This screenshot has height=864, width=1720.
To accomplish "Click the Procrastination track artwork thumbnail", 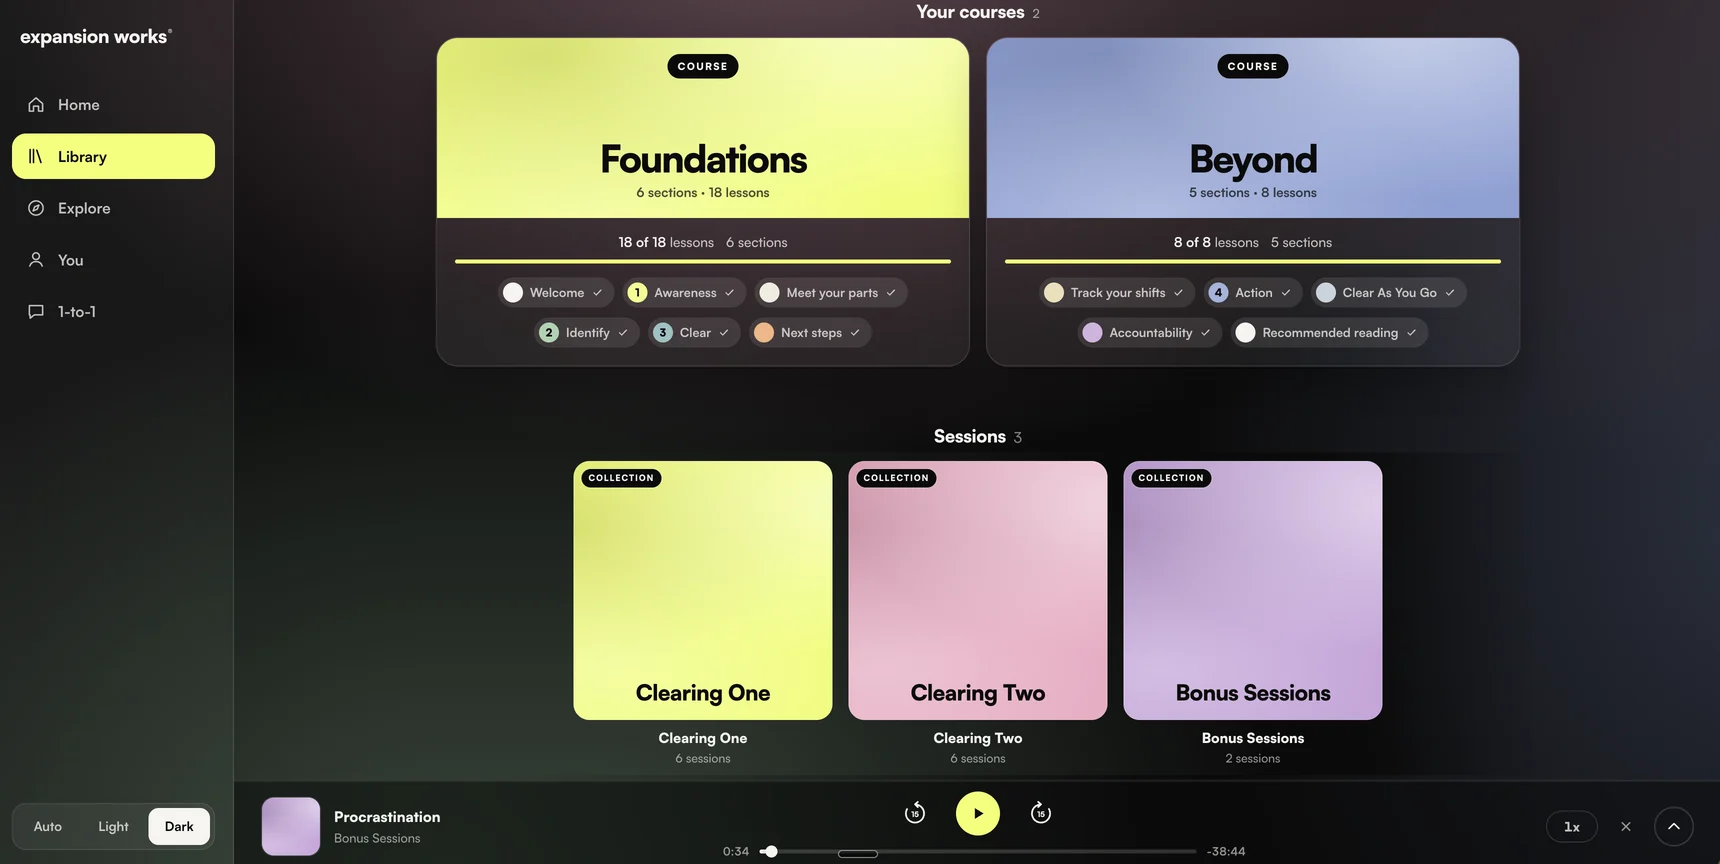I will [x=291, y=826].
